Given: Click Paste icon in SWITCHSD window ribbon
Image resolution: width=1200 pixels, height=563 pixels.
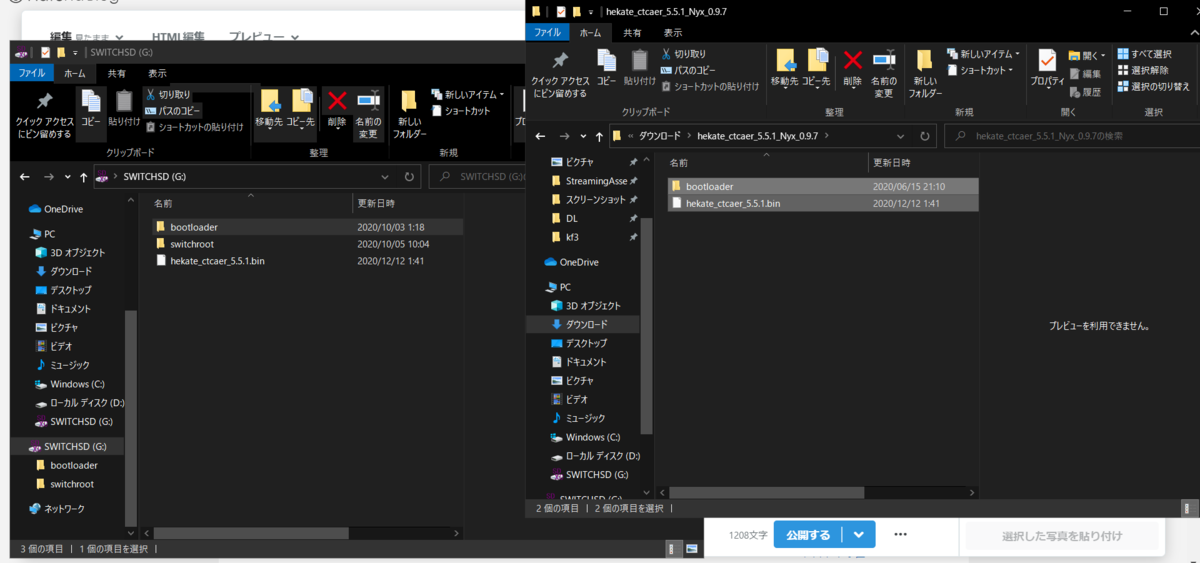Looking at the screenshot, I should [x=124, y=108].
